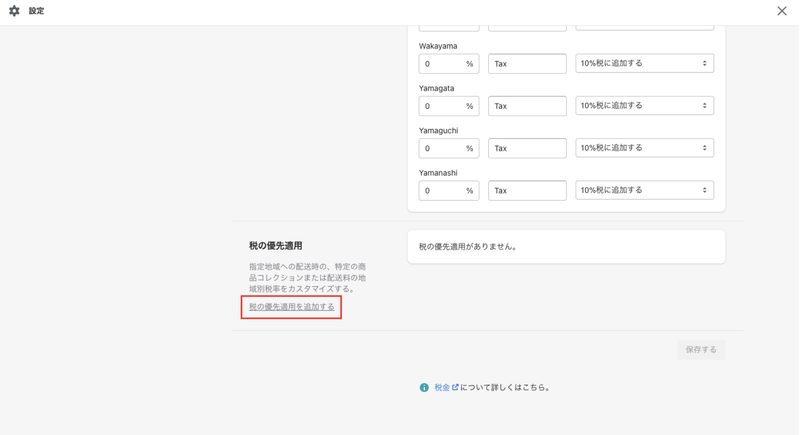The height and width of the screenshot is (435, 800).
Task: Click 税の優先適用がありません message
Action: click(468, 247)
